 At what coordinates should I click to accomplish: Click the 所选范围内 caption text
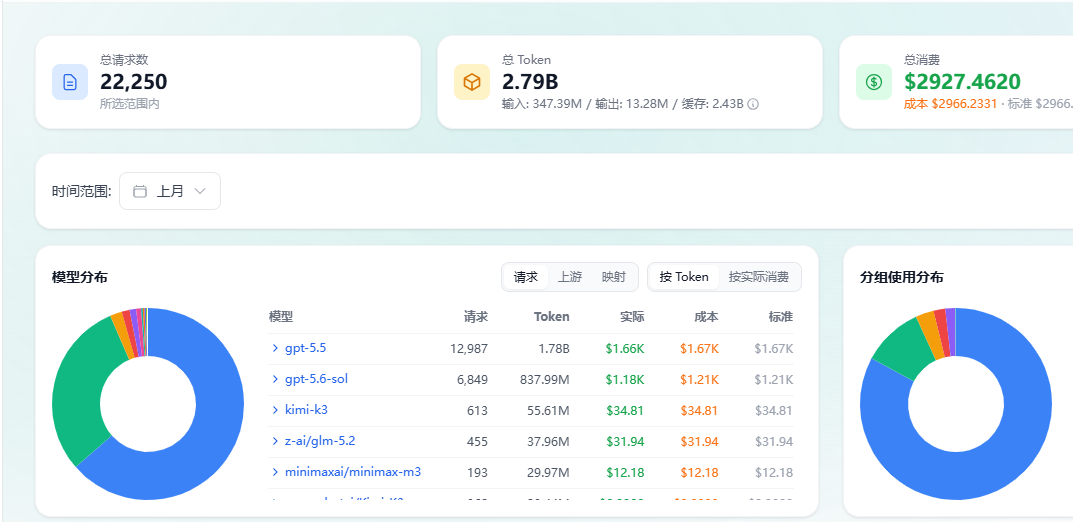[x=130, y=105]
